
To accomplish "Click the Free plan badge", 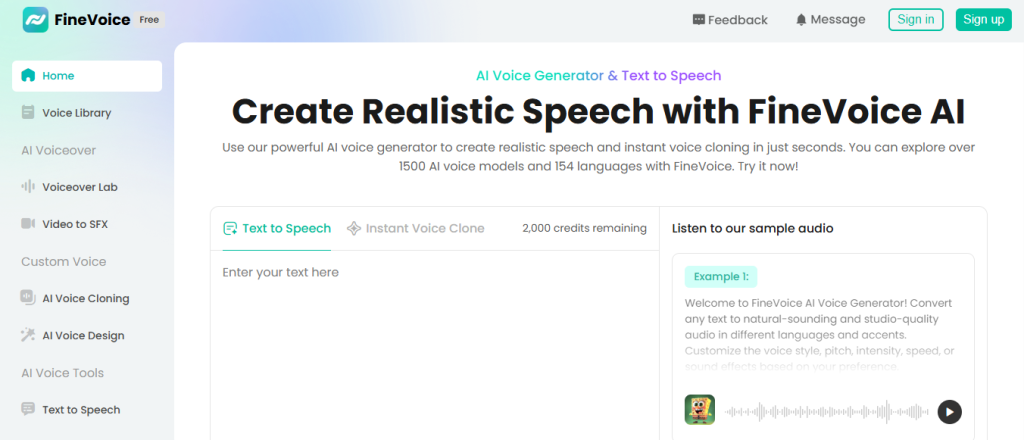I will pyautogui.click(x=150, y=20).
